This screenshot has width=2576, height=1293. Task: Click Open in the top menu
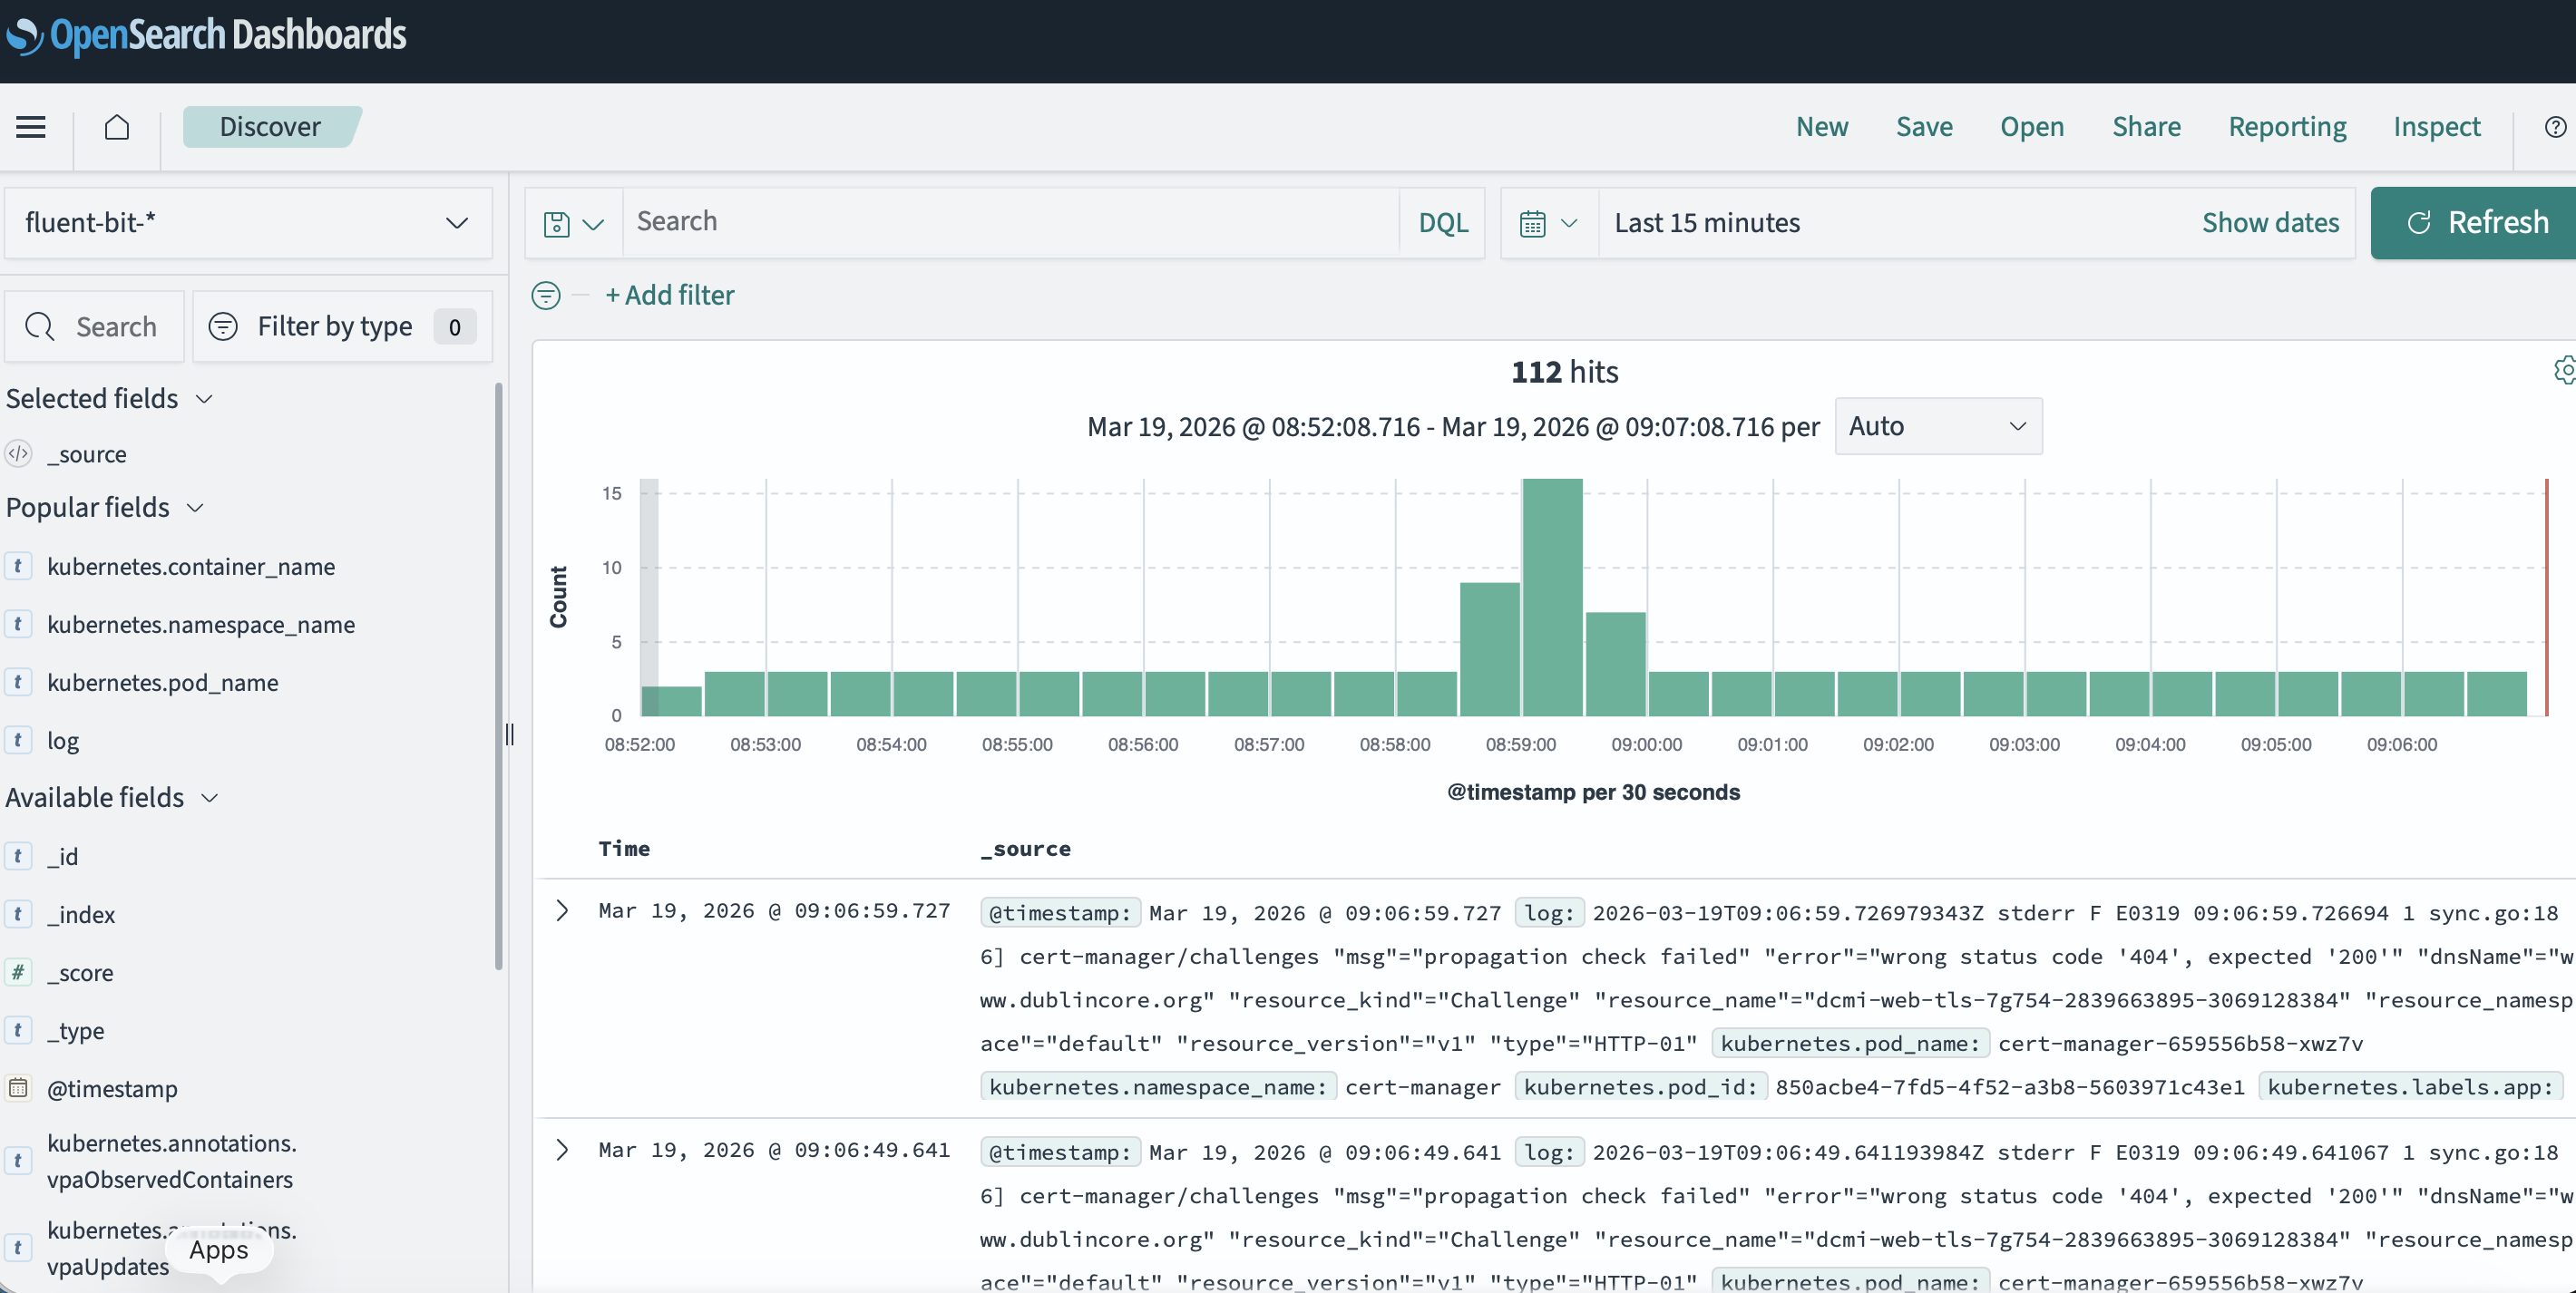pos(2032,127)
